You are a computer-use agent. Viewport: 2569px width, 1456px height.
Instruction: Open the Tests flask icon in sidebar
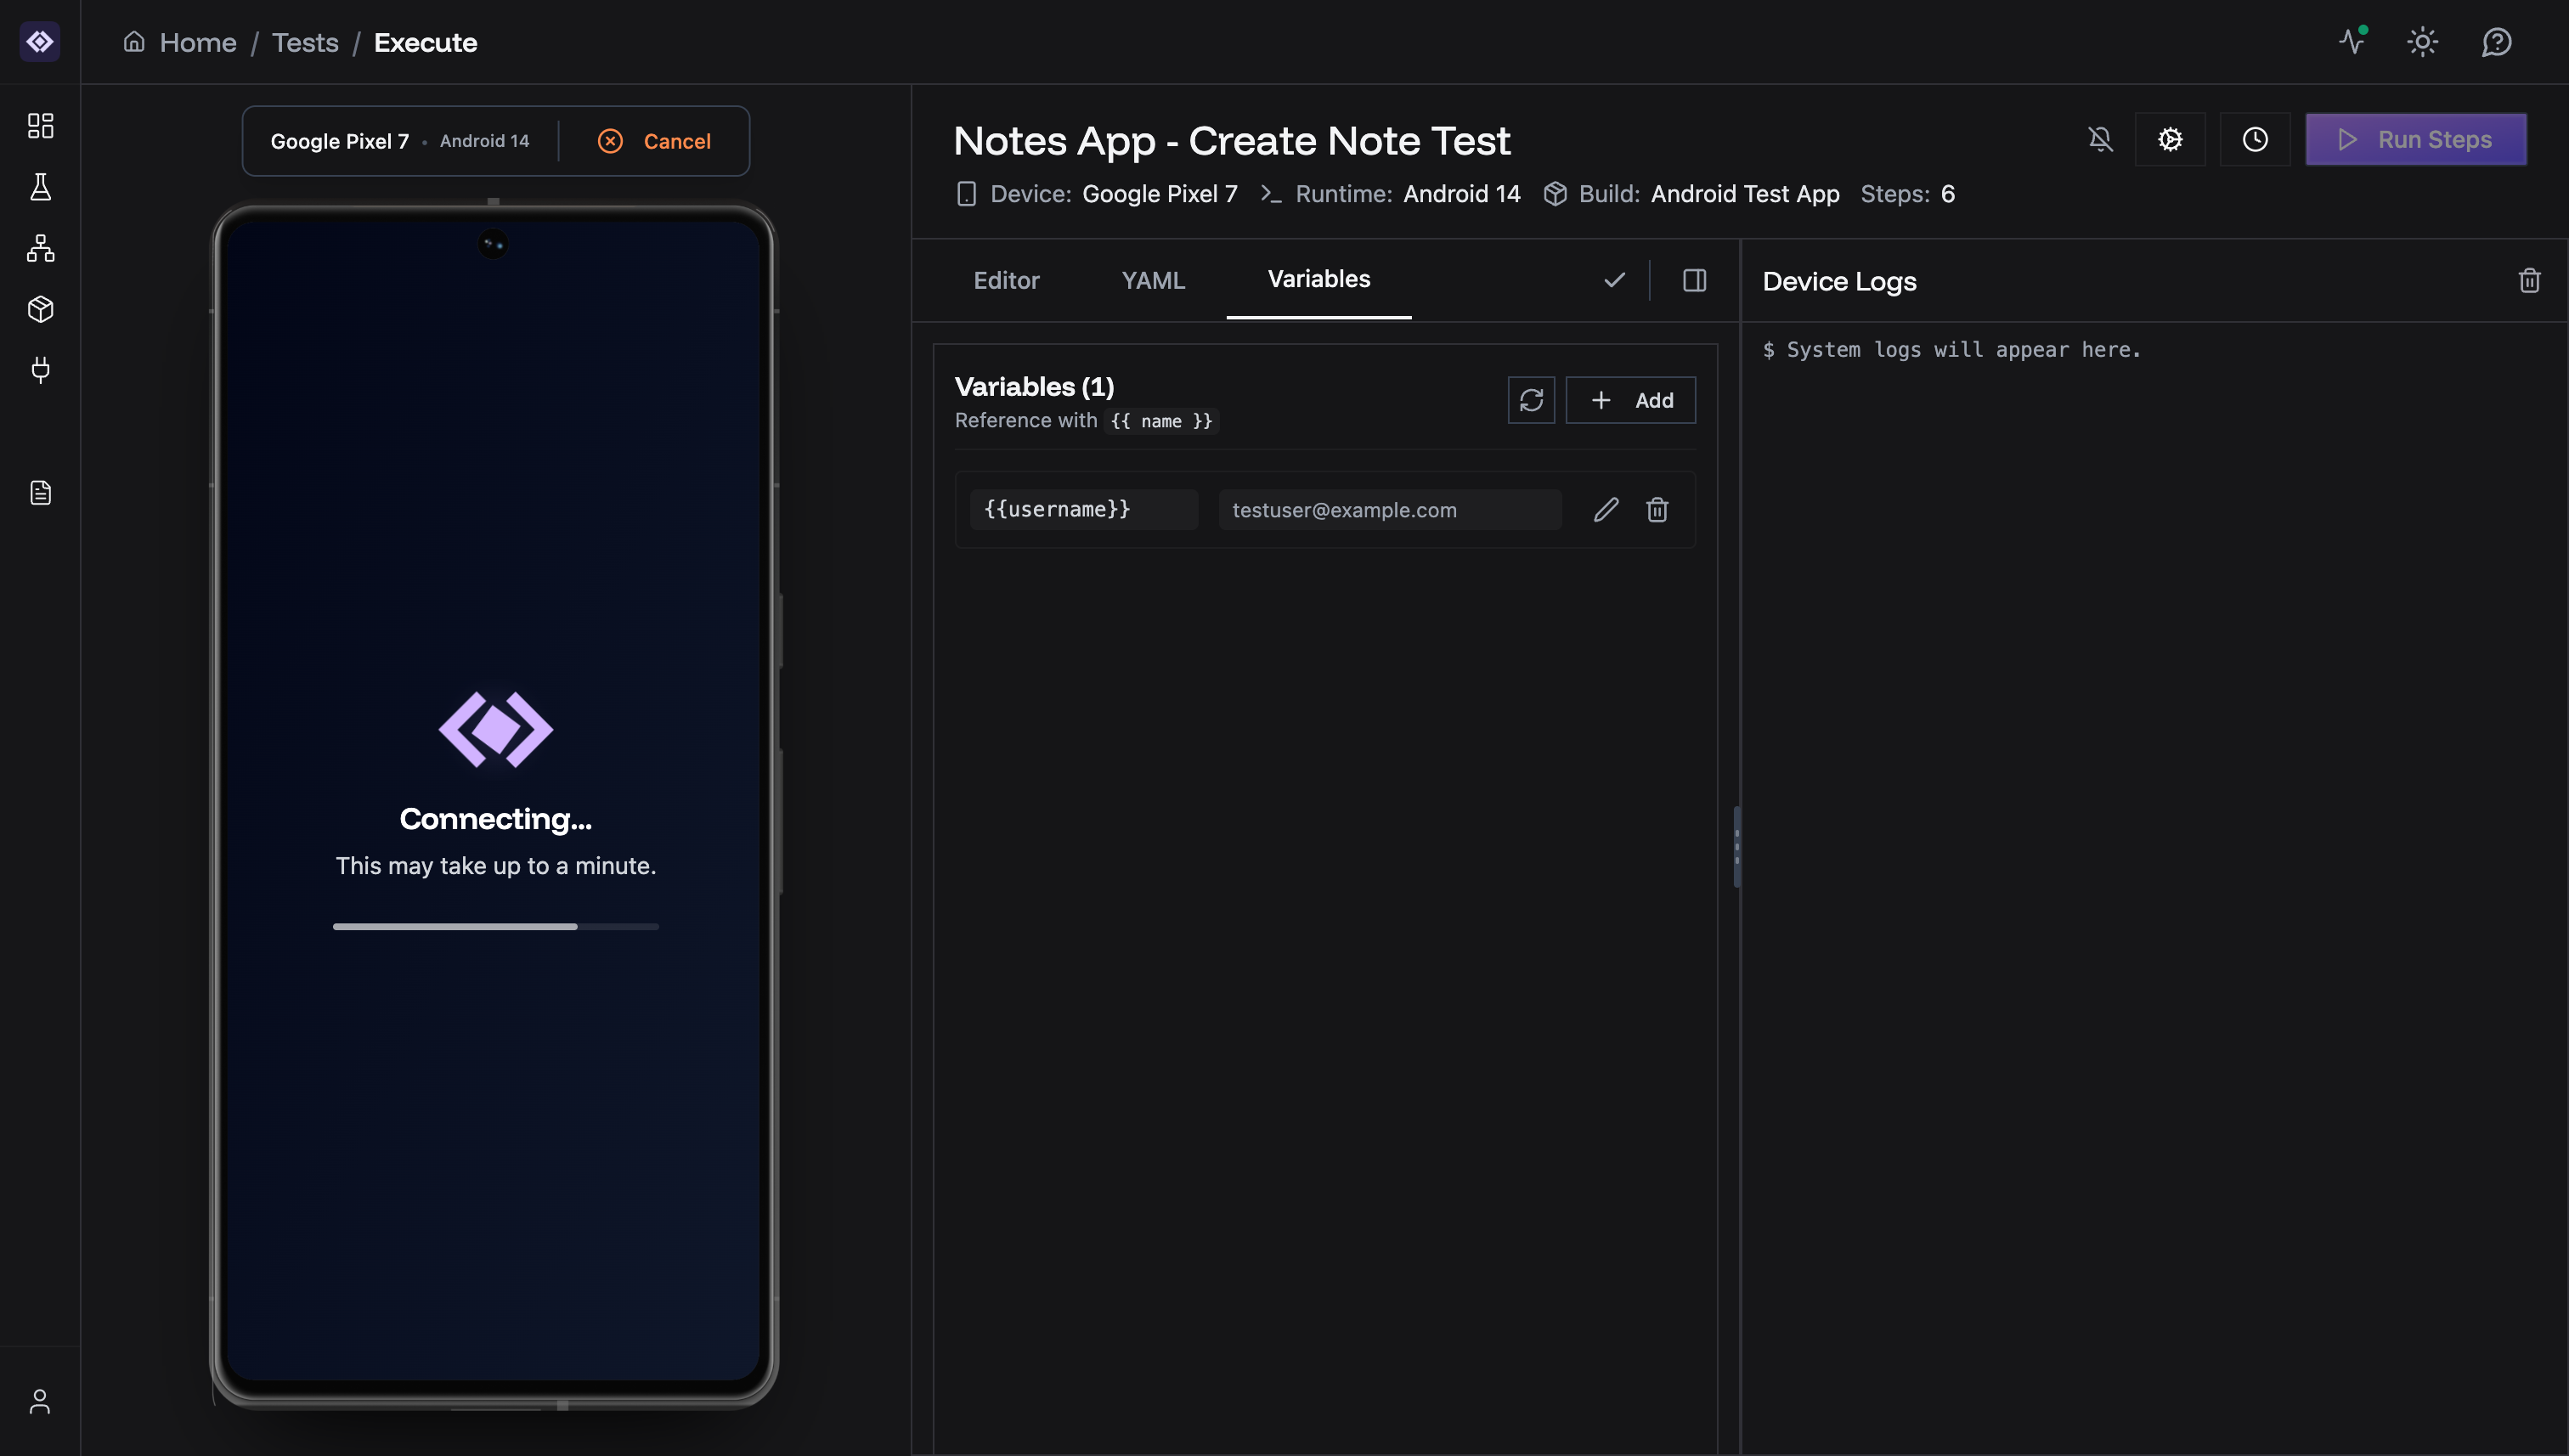40,187
